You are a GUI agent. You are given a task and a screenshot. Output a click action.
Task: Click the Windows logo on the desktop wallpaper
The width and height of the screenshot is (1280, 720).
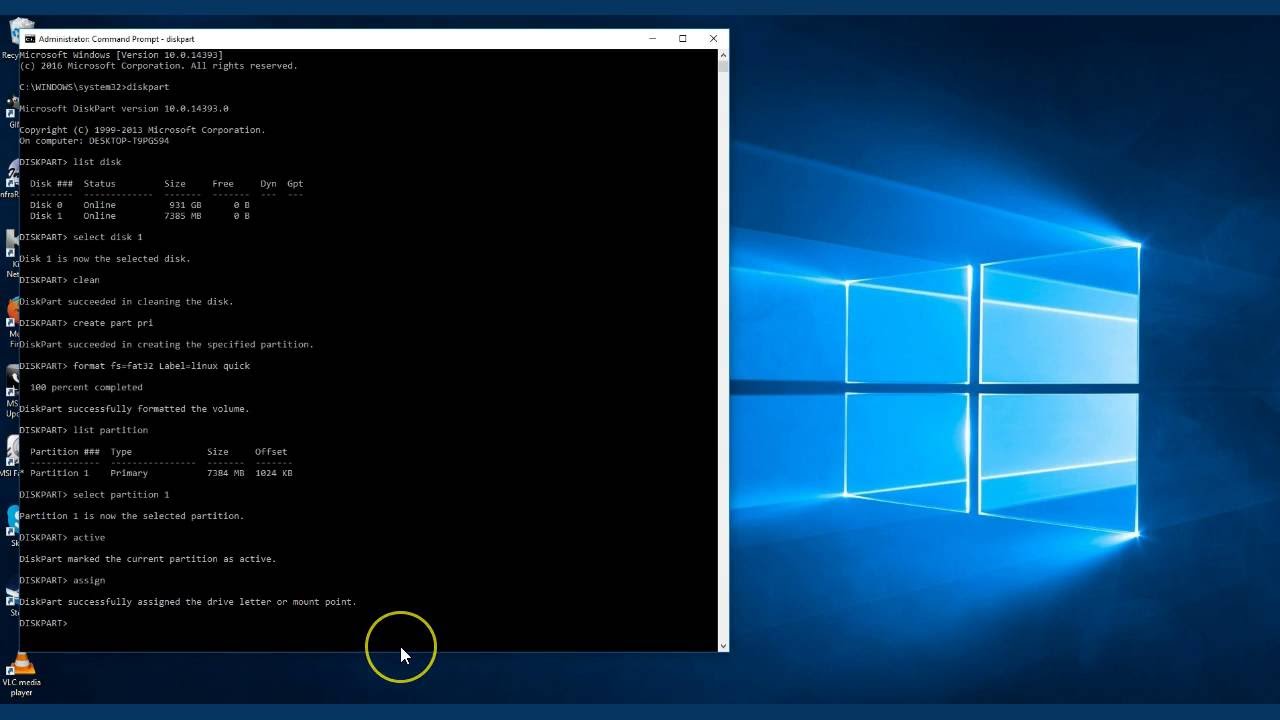[992, 389]
